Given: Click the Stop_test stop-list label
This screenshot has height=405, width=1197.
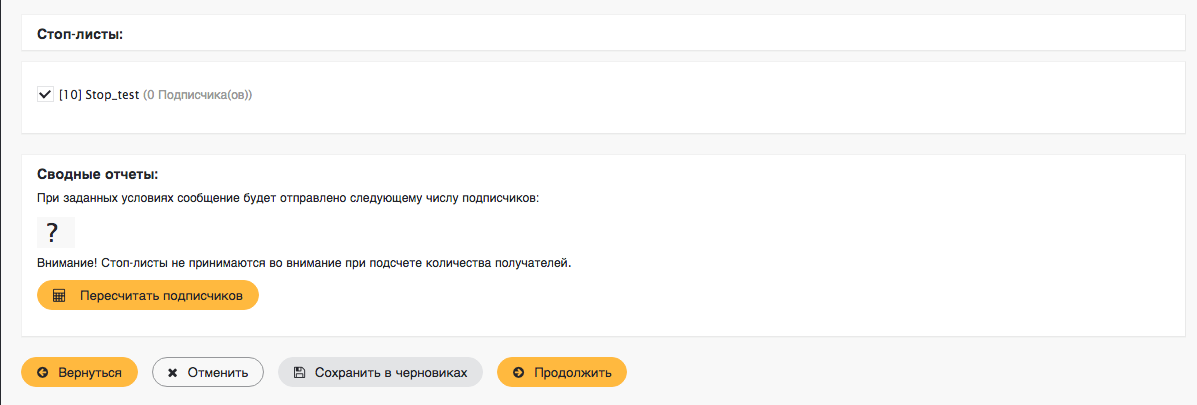Looking at the screenshot, I should click(112, 95).
